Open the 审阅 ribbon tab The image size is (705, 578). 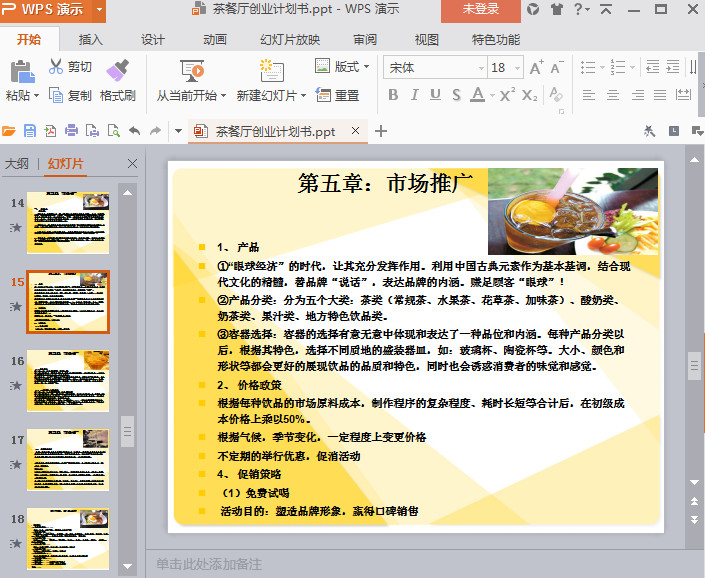pyautogui.click(x=365, y=40)
